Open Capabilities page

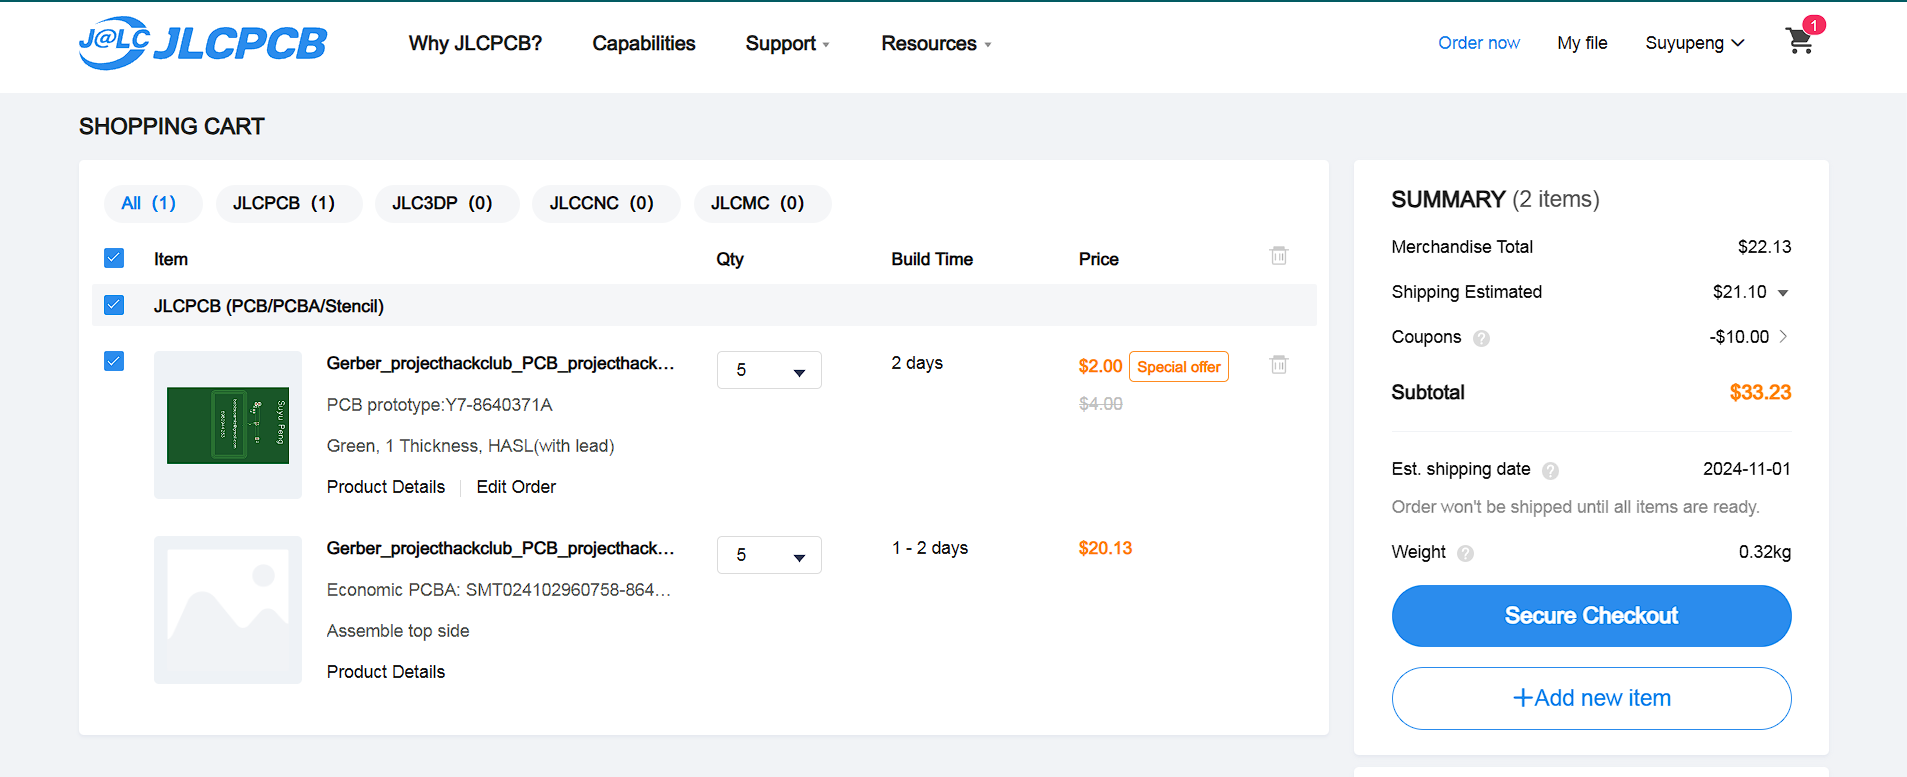643,43
